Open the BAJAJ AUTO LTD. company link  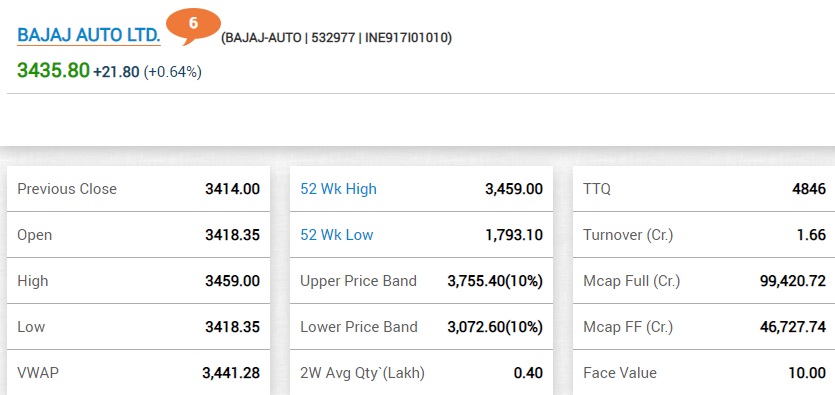[x=88, y=35]
